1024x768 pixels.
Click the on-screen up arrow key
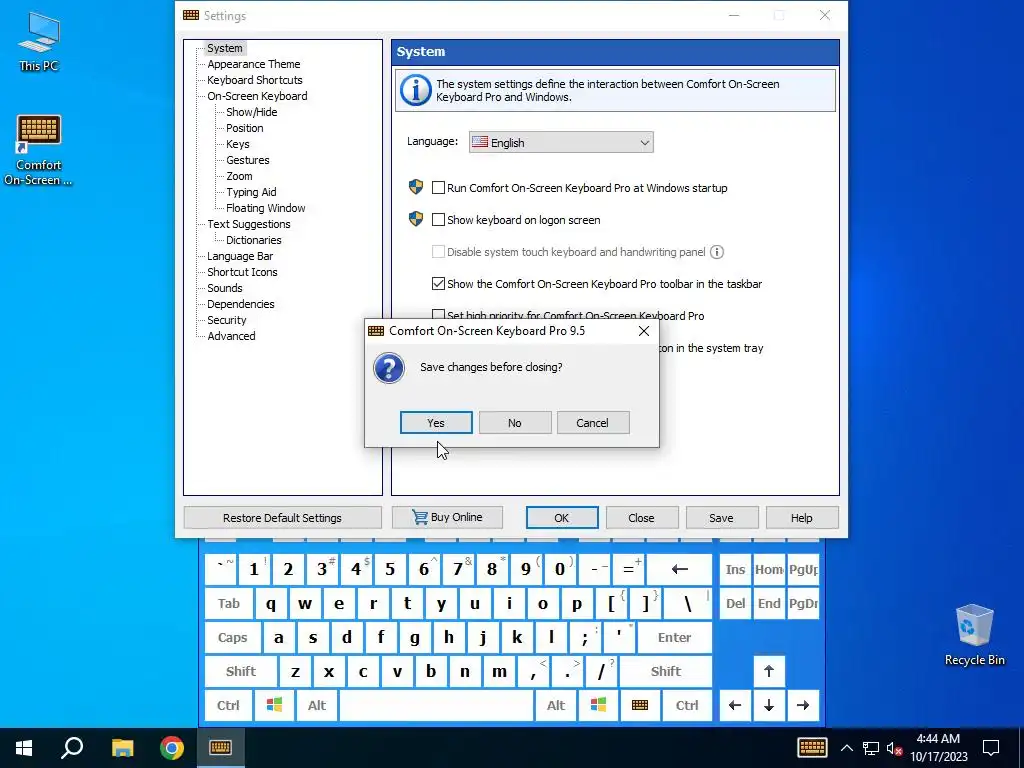[769, 671]
